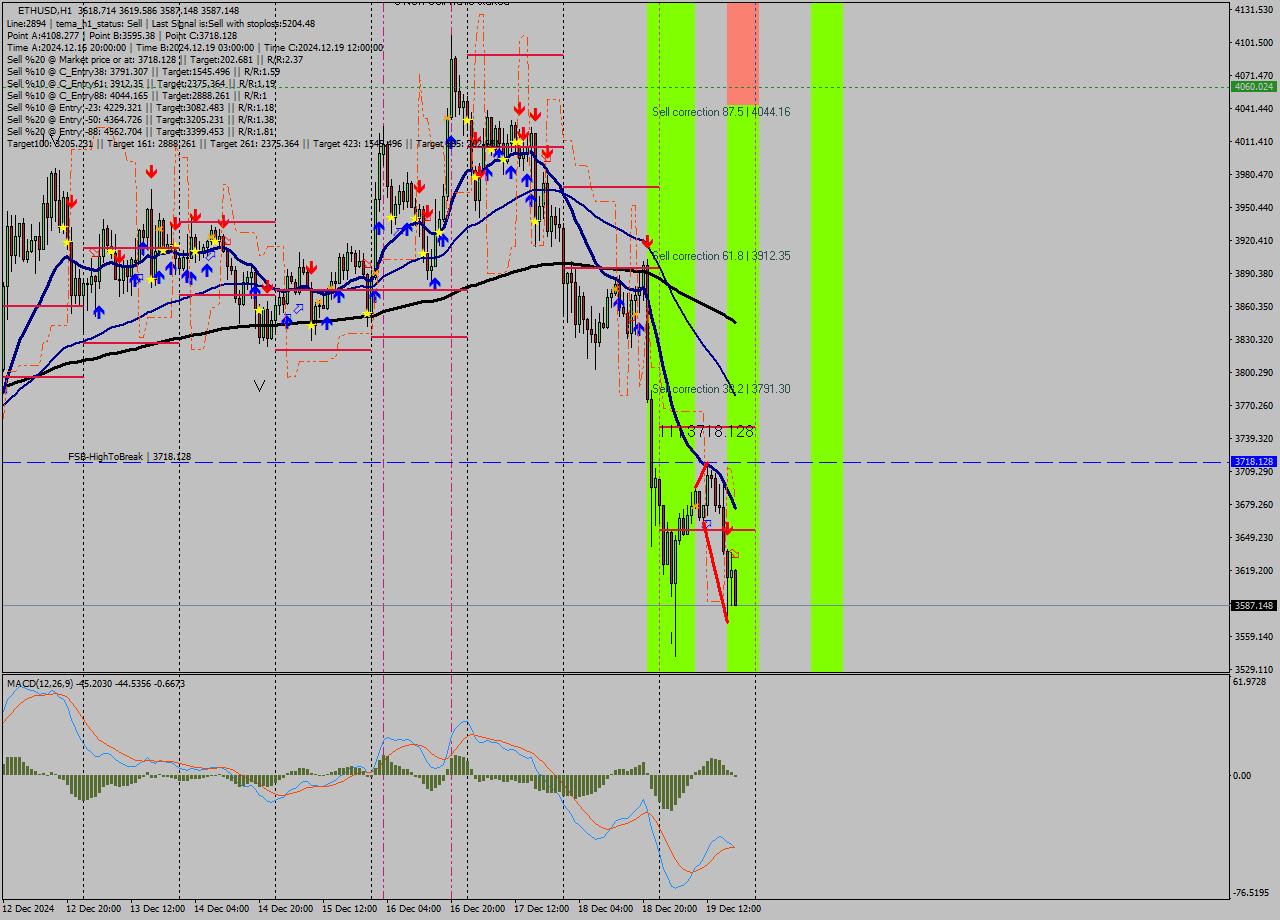Click the MACD scale value -76.5195
This screenshot has height=920, width=1280.
coord(1253,892)
